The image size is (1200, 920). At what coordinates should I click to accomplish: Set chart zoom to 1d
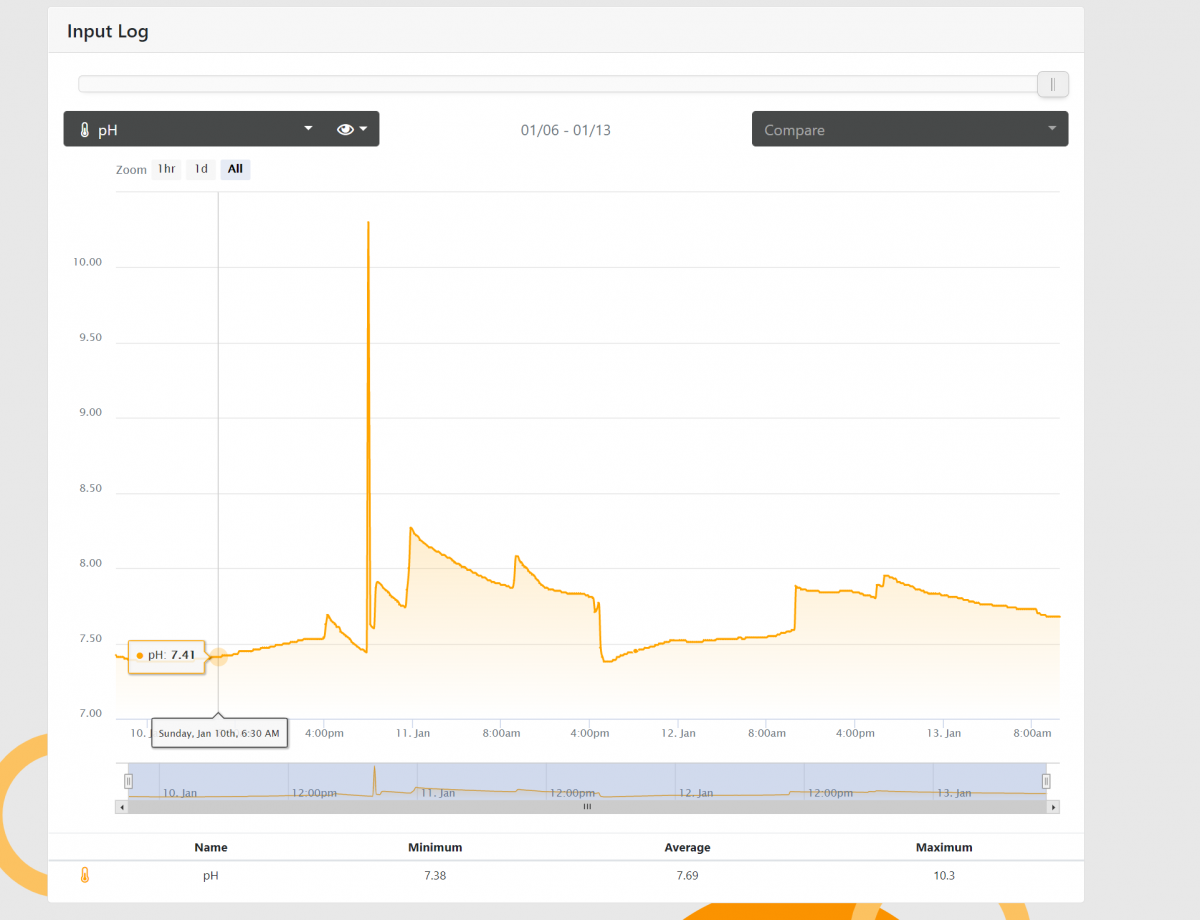(201, 169)
